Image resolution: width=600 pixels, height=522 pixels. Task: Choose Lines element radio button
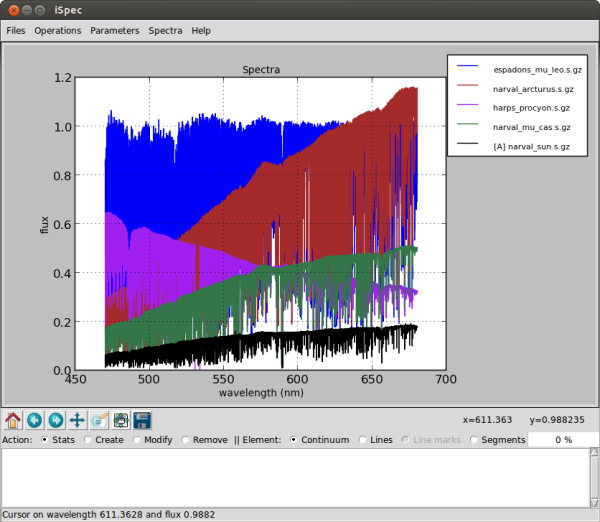point(362,440)
